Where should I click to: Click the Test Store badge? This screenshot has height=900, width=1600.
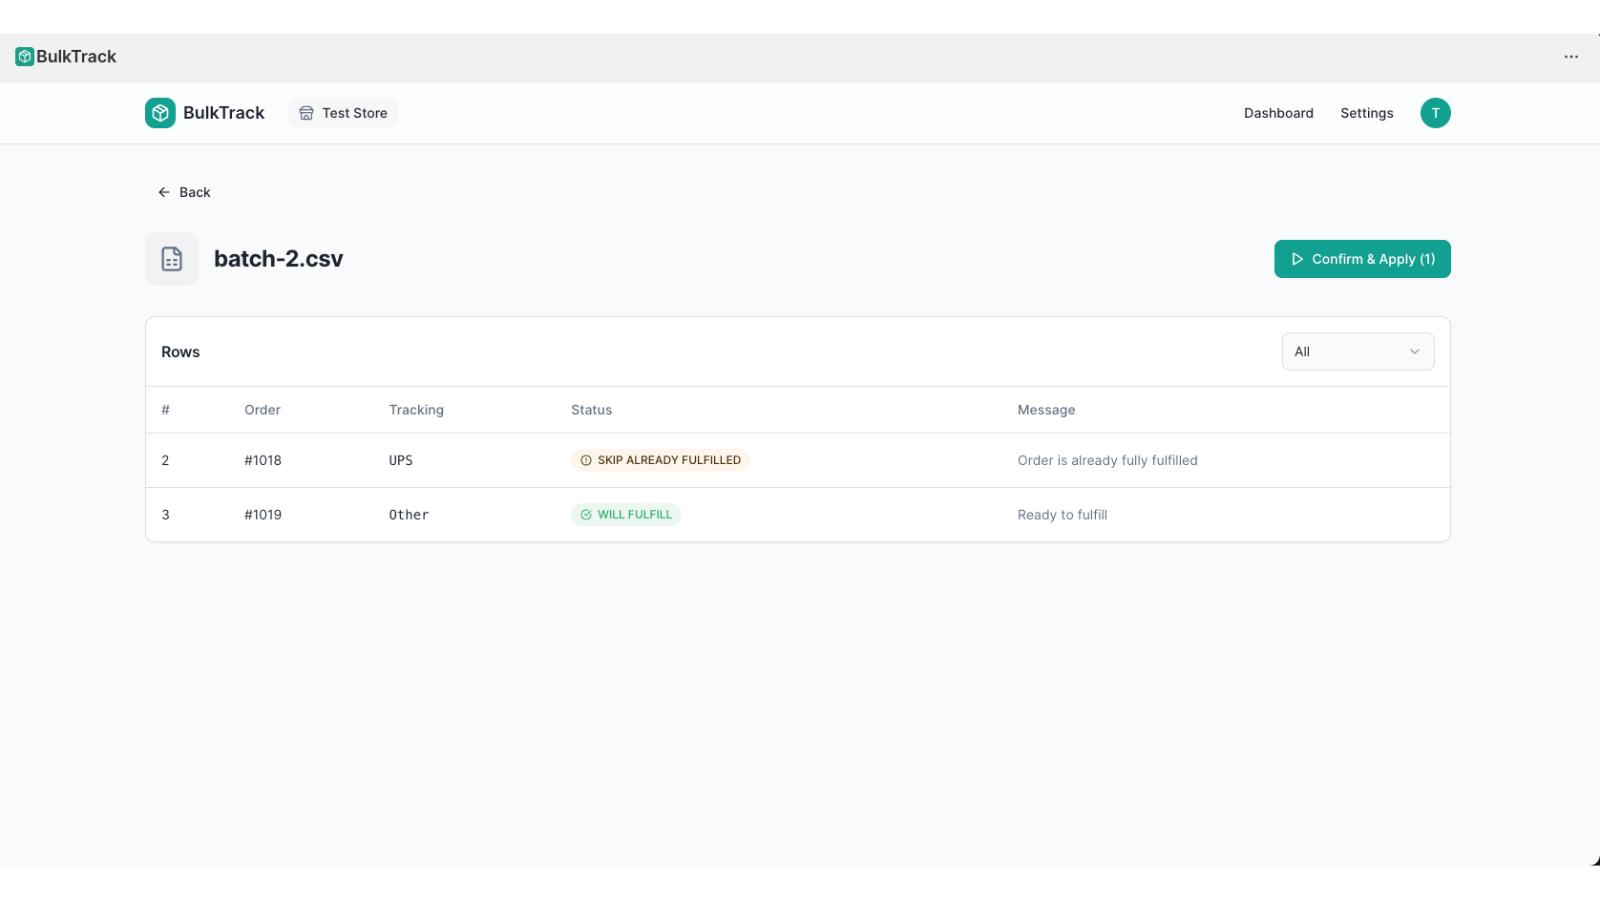coord(343,113)
